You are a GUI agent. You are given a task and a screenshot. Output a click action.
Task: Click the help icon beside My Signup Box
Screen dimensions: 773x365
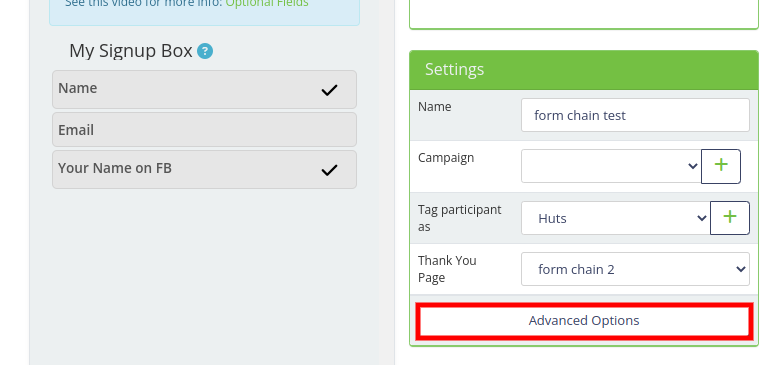pos(205,51)
